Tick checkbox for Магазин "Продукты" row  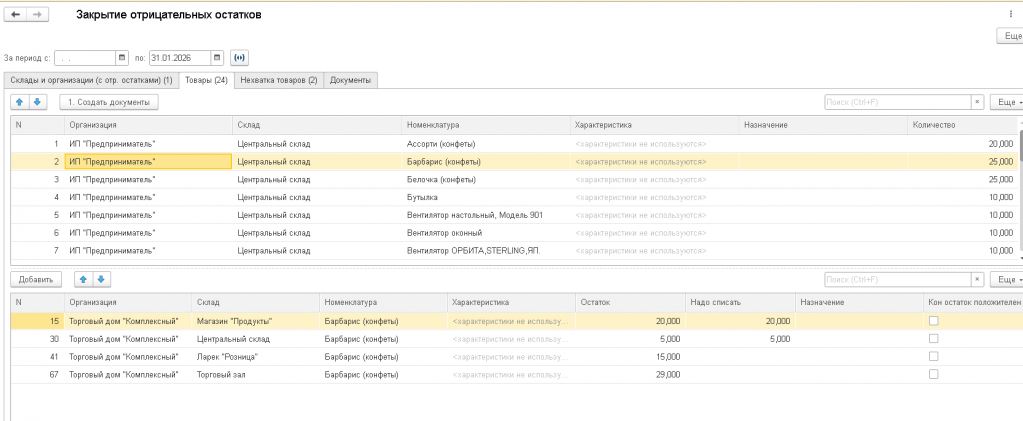(x=933, y=321)
